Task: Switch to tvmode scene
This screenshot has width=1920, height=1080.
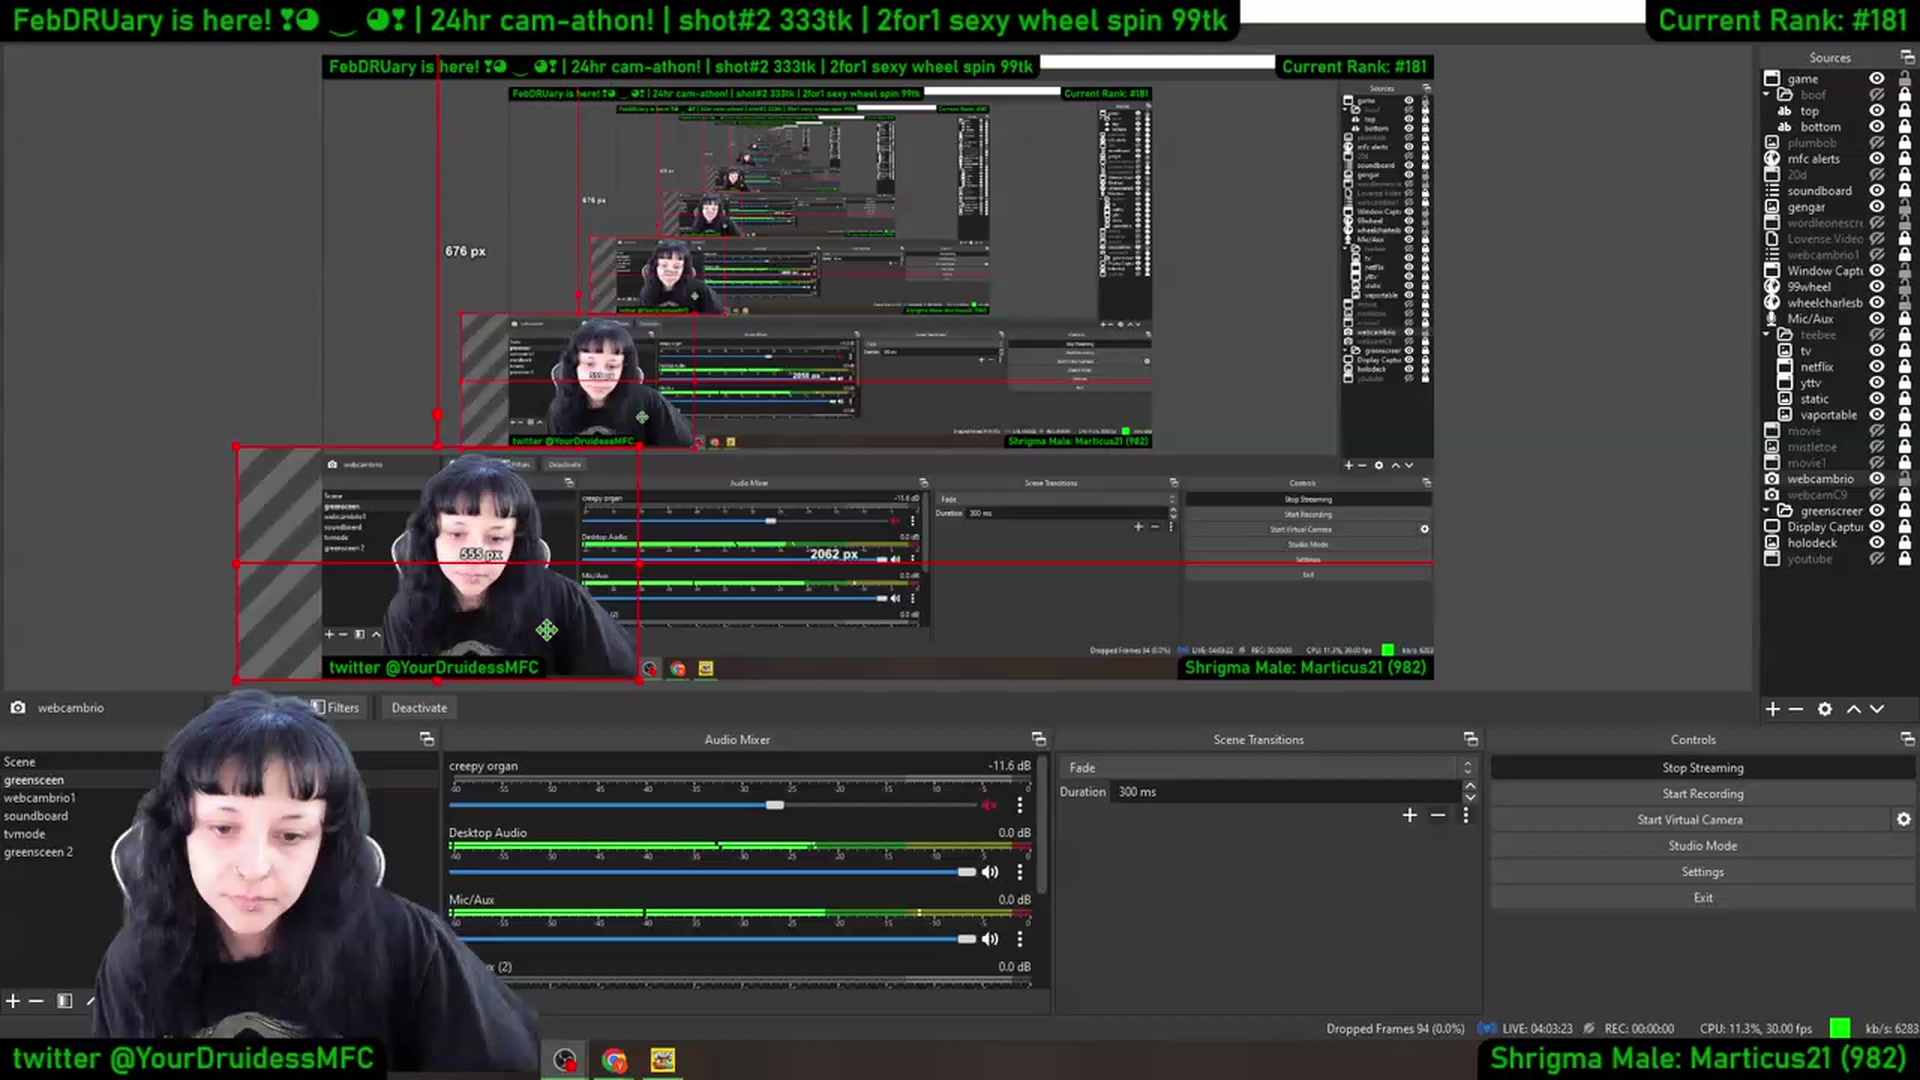Action: (25, 834)
